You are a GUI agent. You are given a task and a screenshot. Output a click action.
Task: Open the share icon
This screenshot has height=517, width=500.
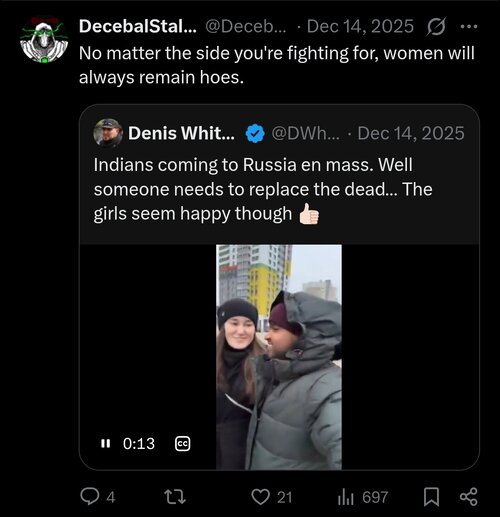(469, 497)
